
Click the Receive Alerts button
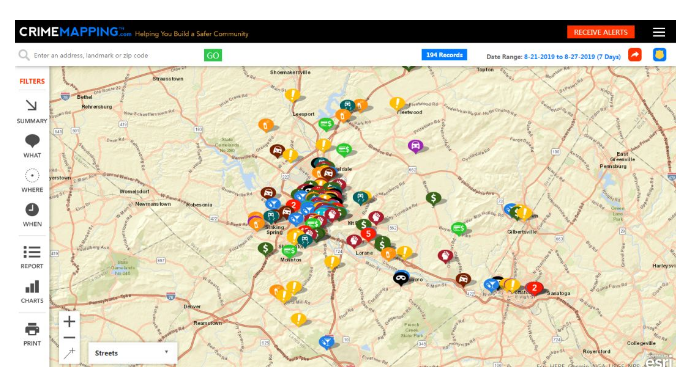601,32
